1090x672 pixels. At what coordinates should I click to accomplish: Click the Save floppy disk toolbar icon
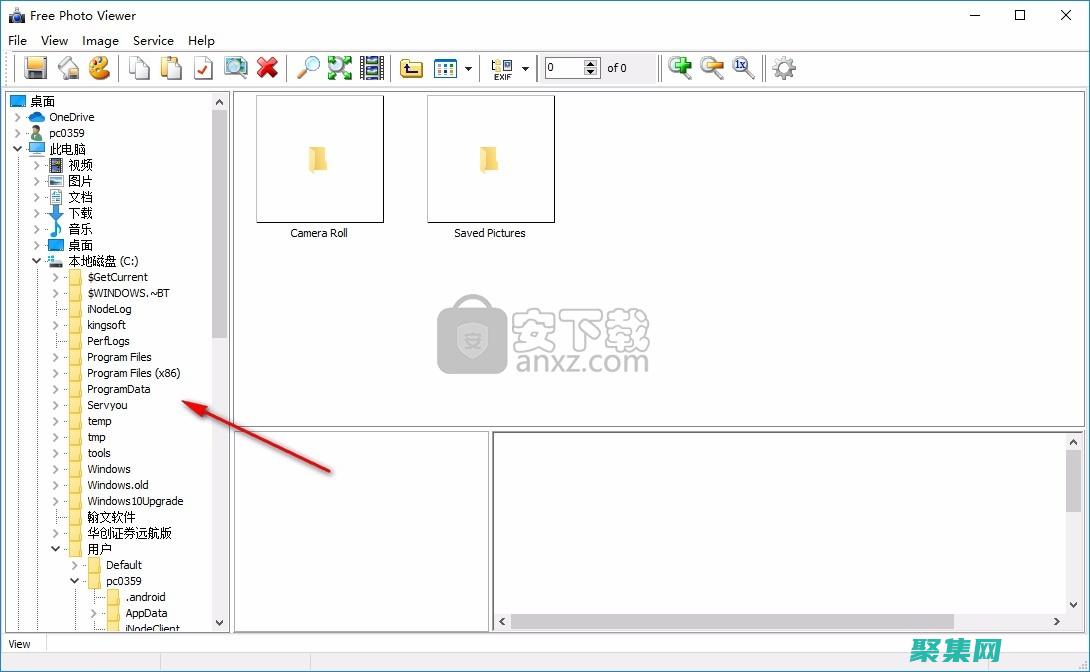(36, 68)
